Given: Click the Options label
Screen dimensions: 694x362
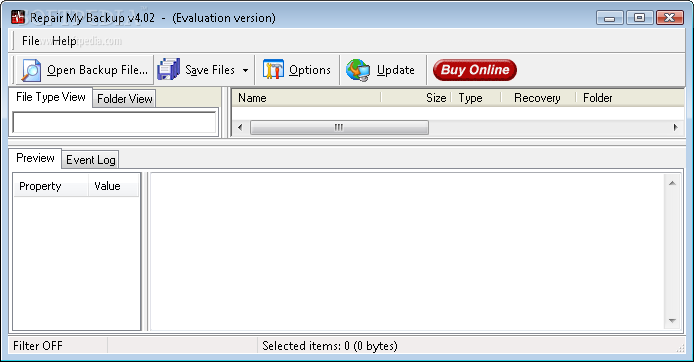Looking at the screenshot, I should pyautogui.click(x=310, y=70).
